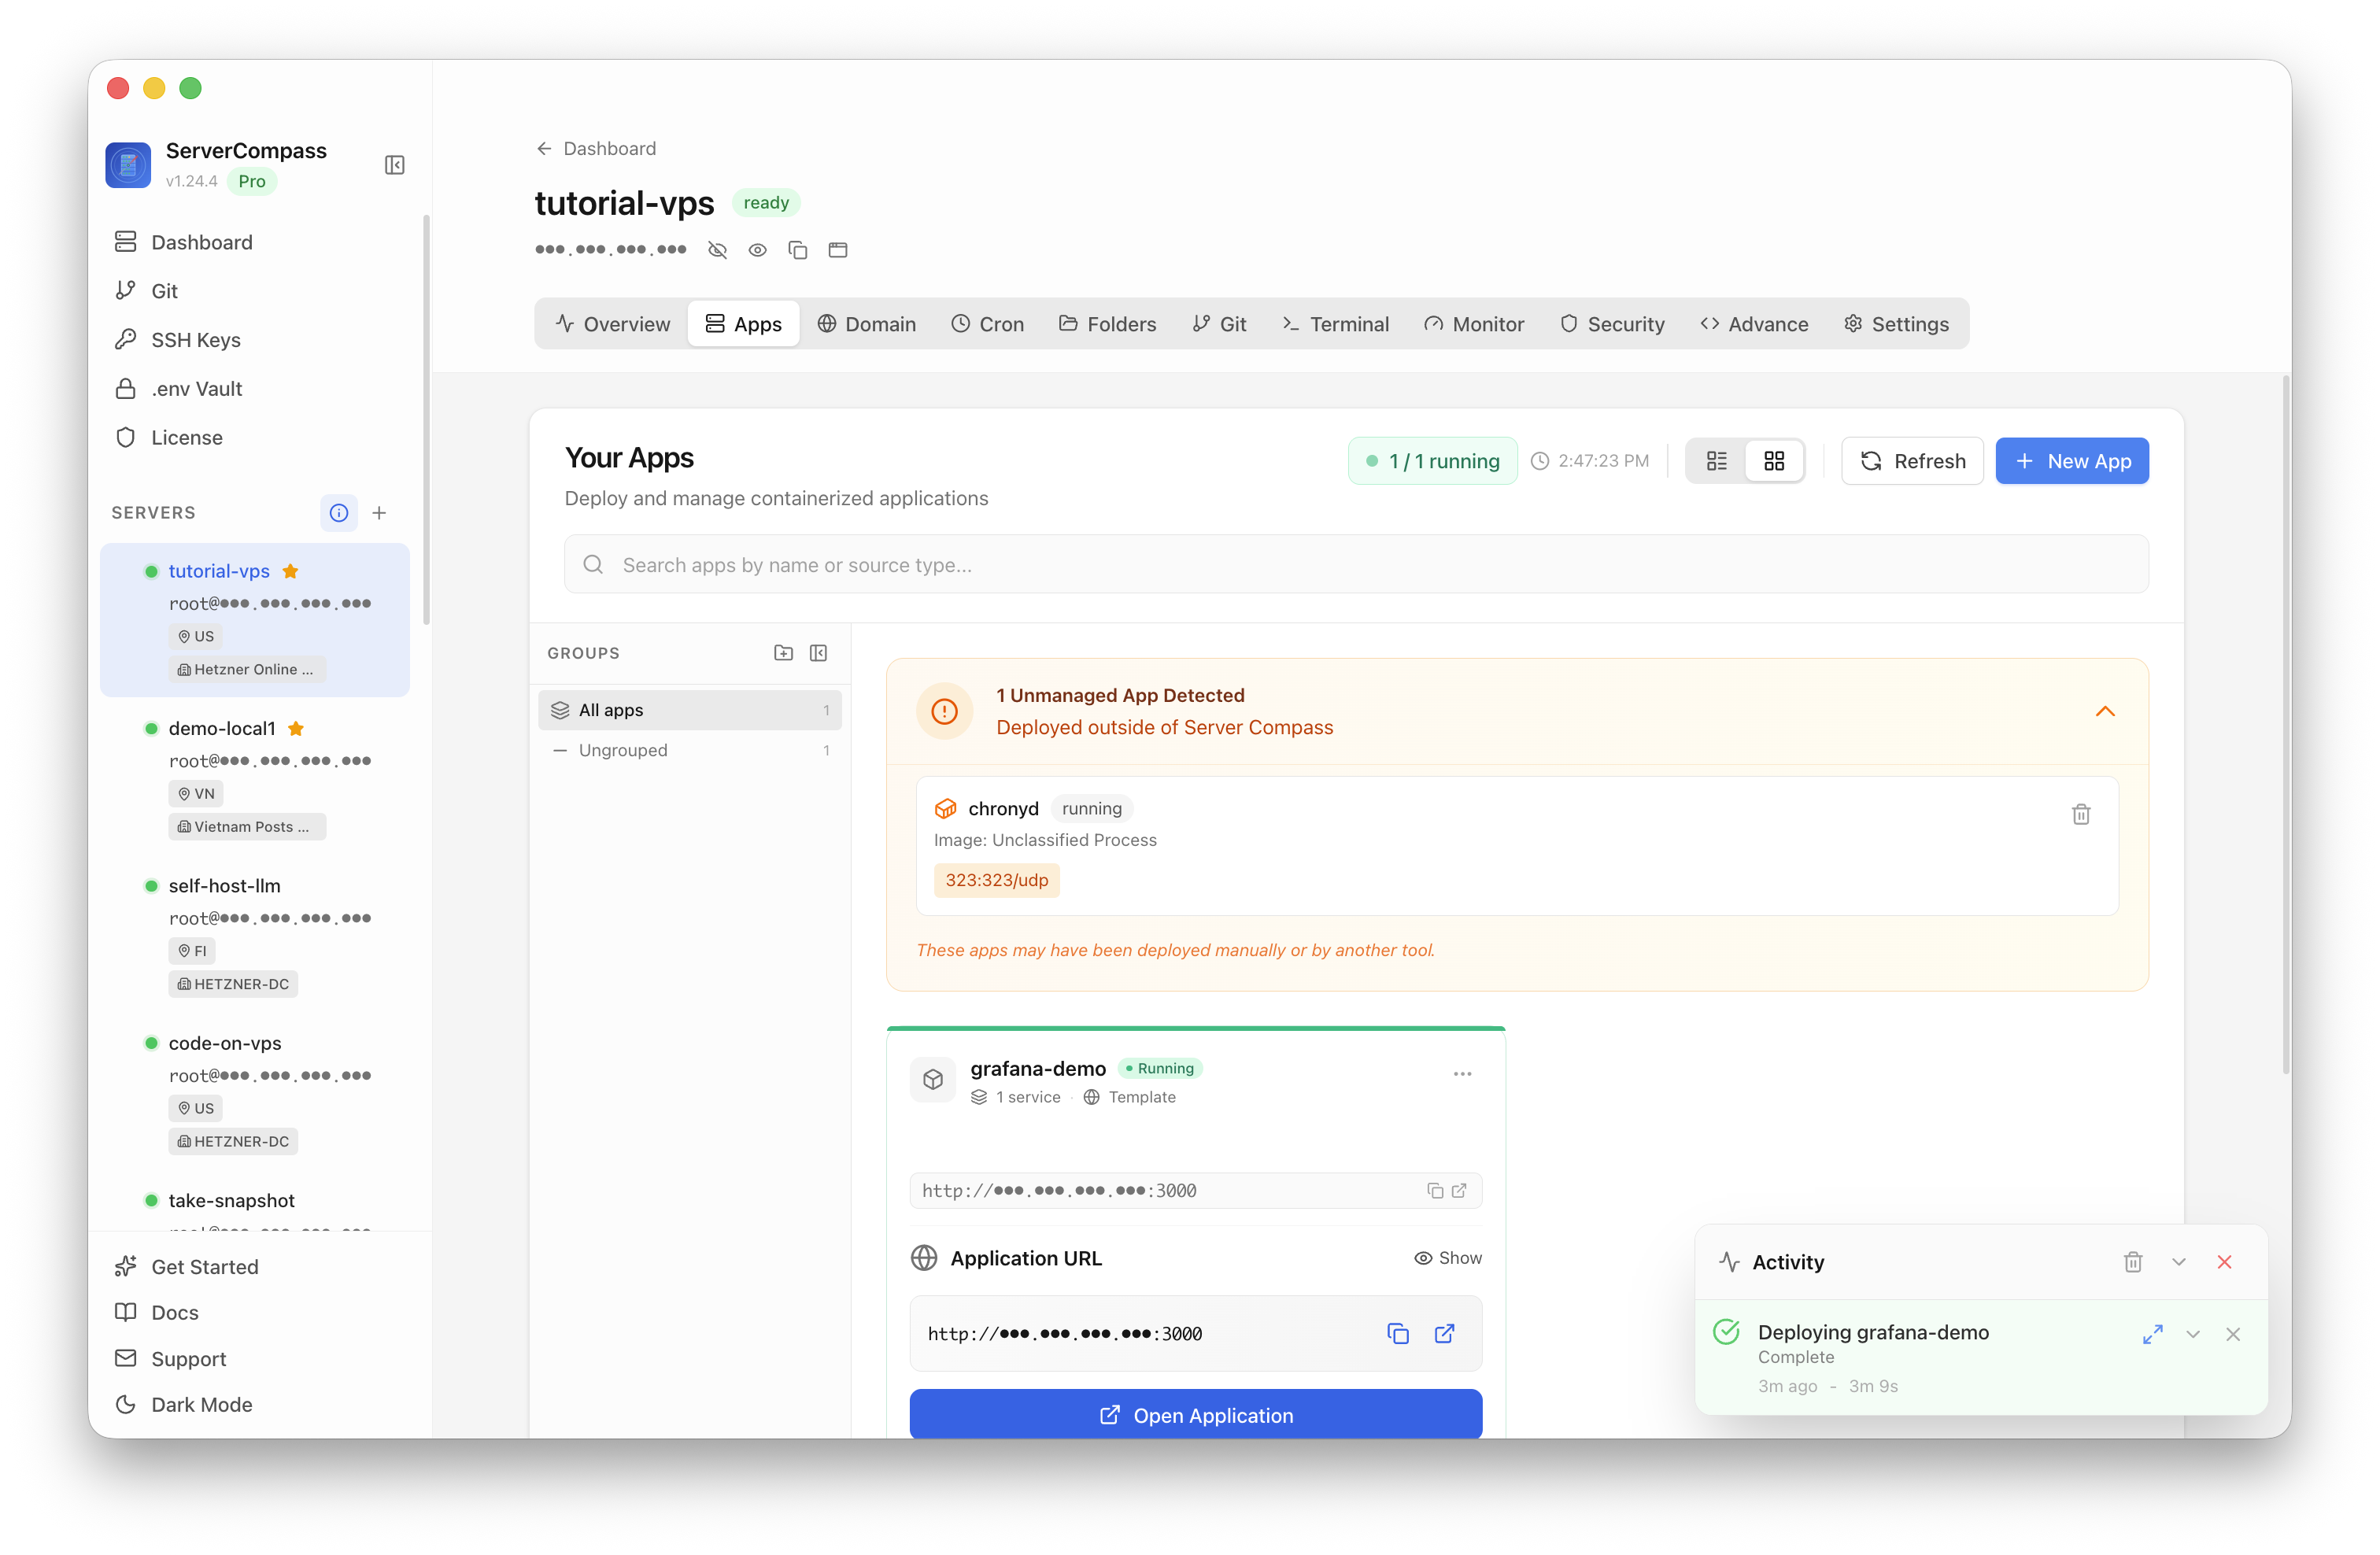Select the All apps group
Screen dimensions: 2380x1555
690,710
